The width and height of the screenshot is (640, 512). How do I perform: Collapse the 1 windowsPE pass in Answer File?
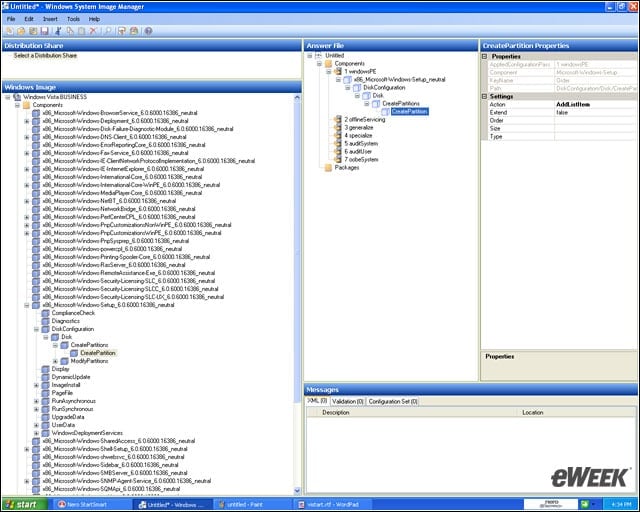click(x=329, y=71)
